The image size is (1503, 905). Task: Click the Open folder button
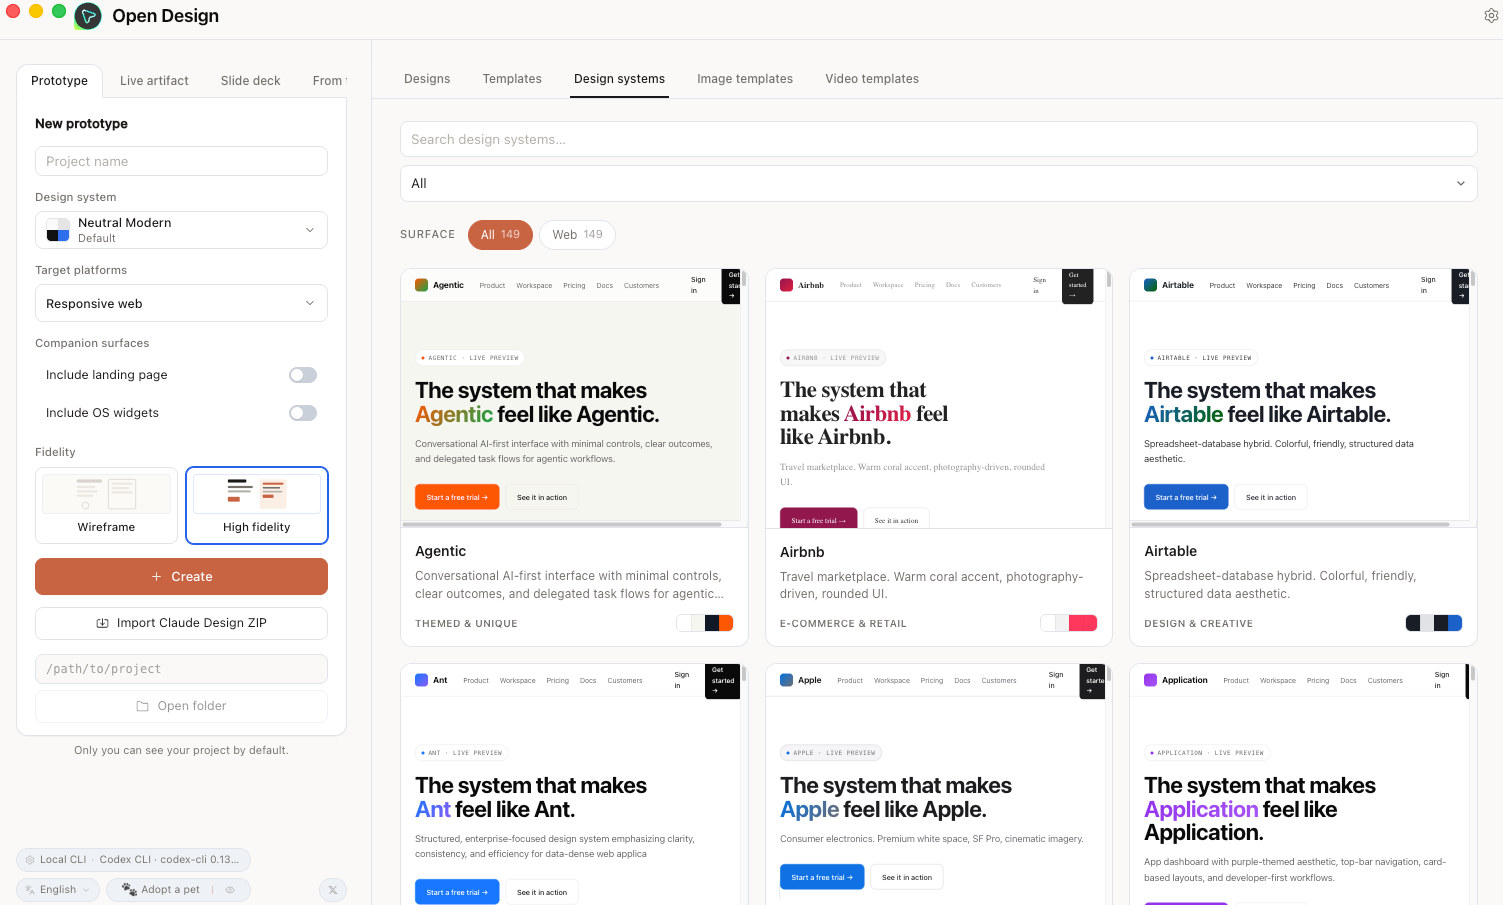pyautogui.click(x=181, y=706)
